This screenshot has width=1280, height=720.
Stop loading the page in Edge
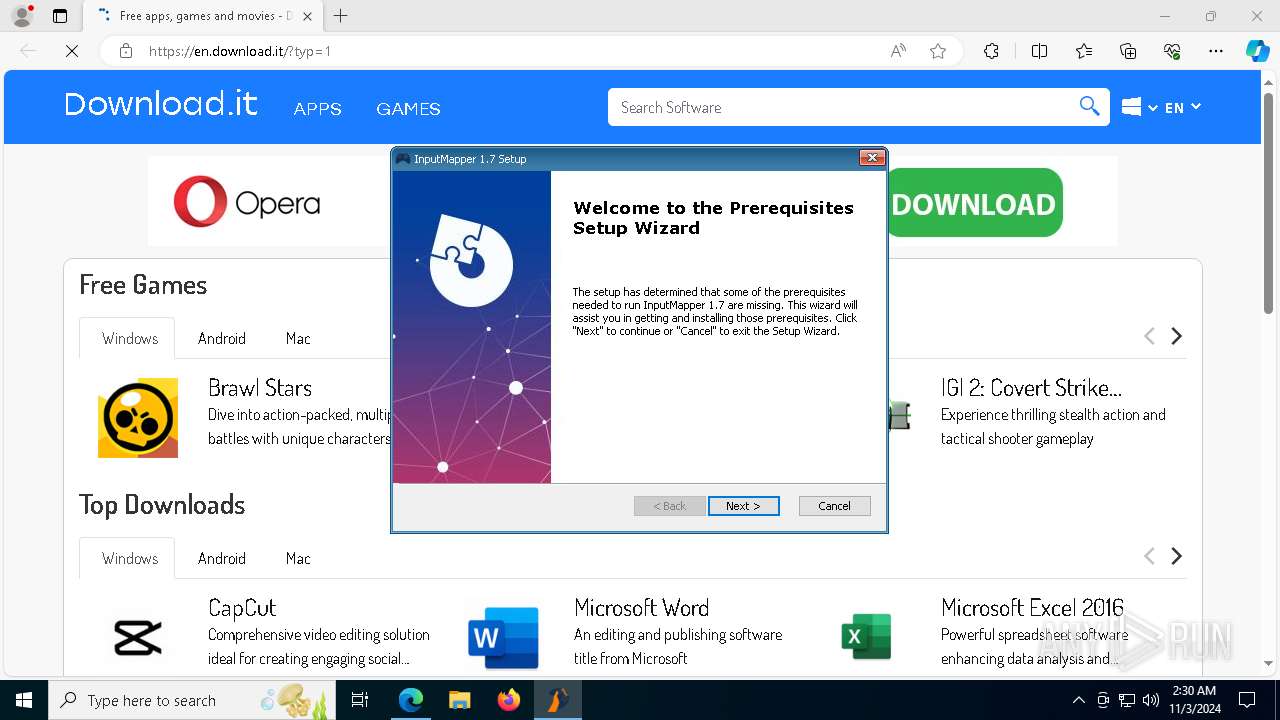coord(72,51)
